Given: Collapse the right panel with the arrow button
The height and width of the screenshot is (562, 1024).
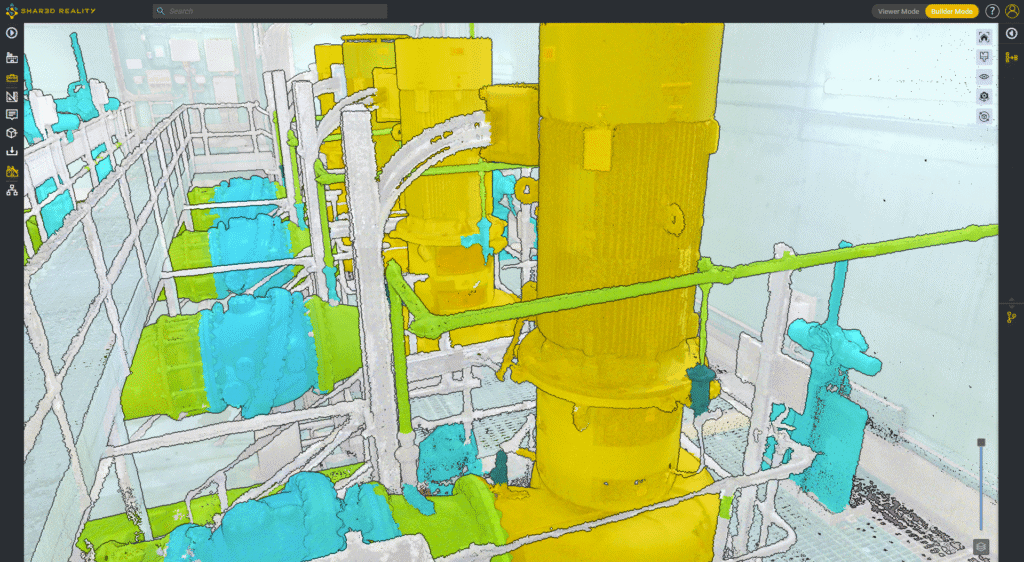Looking at the screenshot, I should click(1011, 33).
